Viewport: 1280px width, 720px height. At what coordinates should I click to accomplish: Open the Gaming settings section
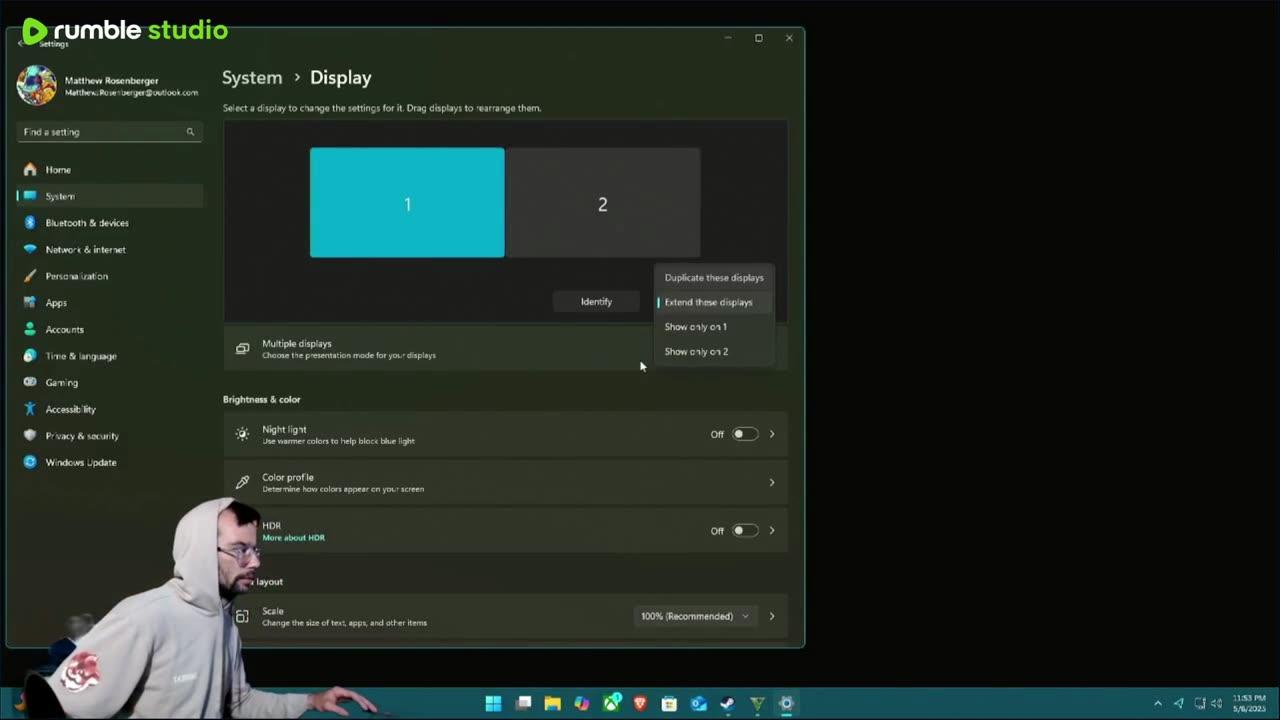click(x=109, y=382)
